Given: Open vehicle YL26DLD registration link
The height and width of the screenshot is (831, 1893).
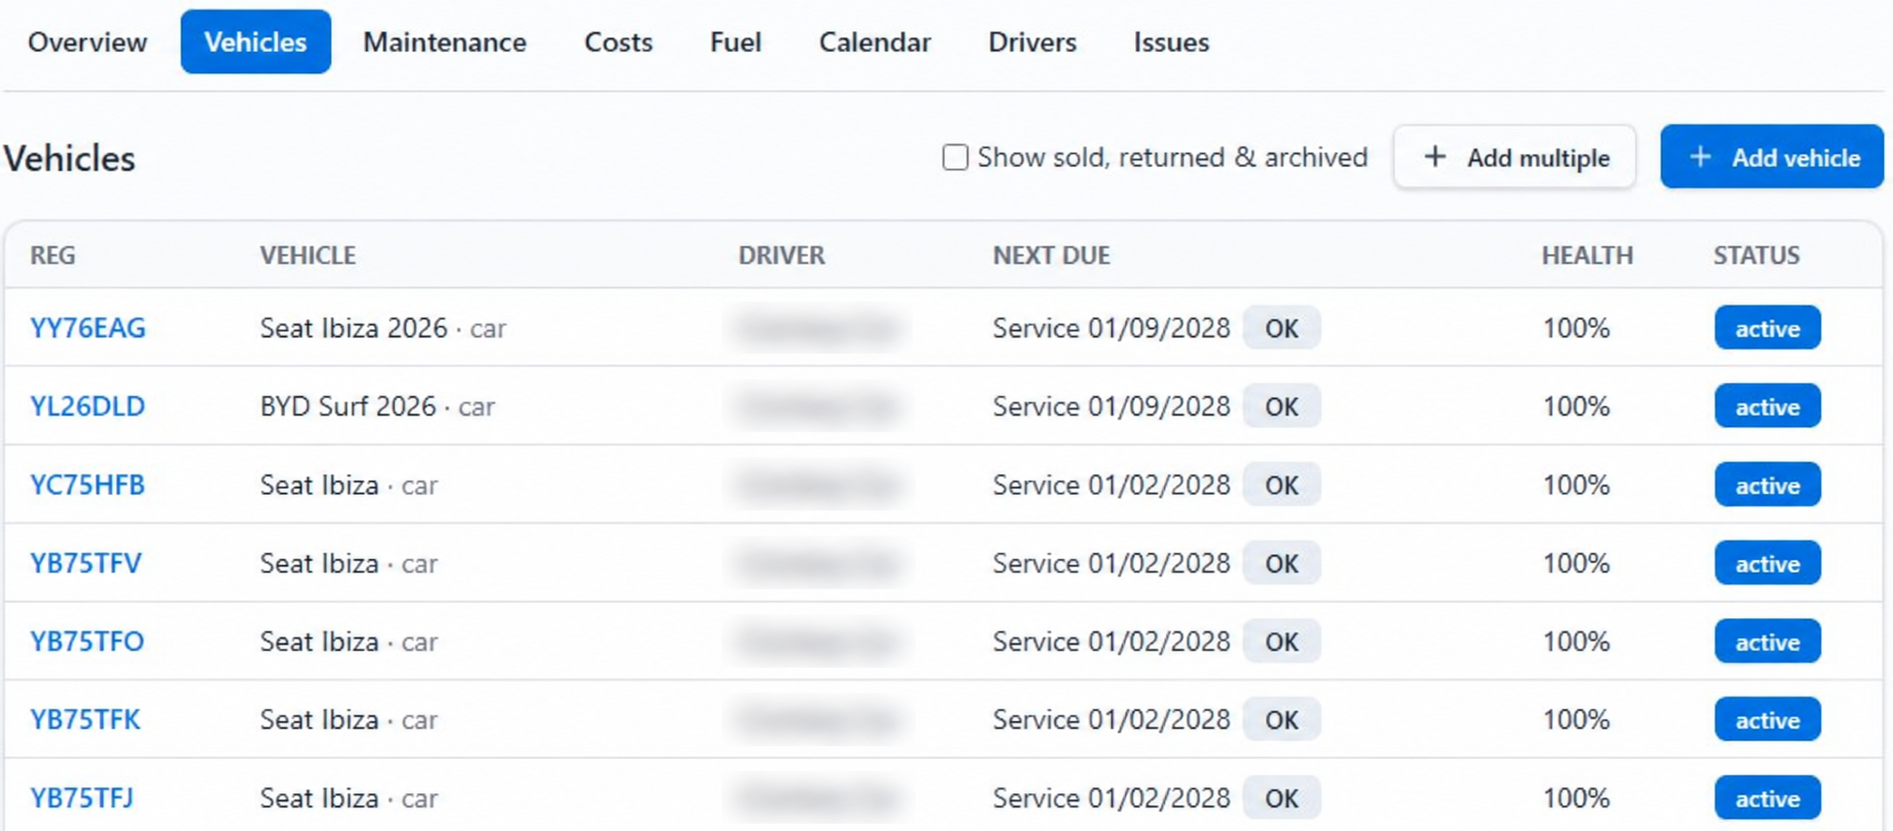Looking at the screenshot, I should click(88, 406).
